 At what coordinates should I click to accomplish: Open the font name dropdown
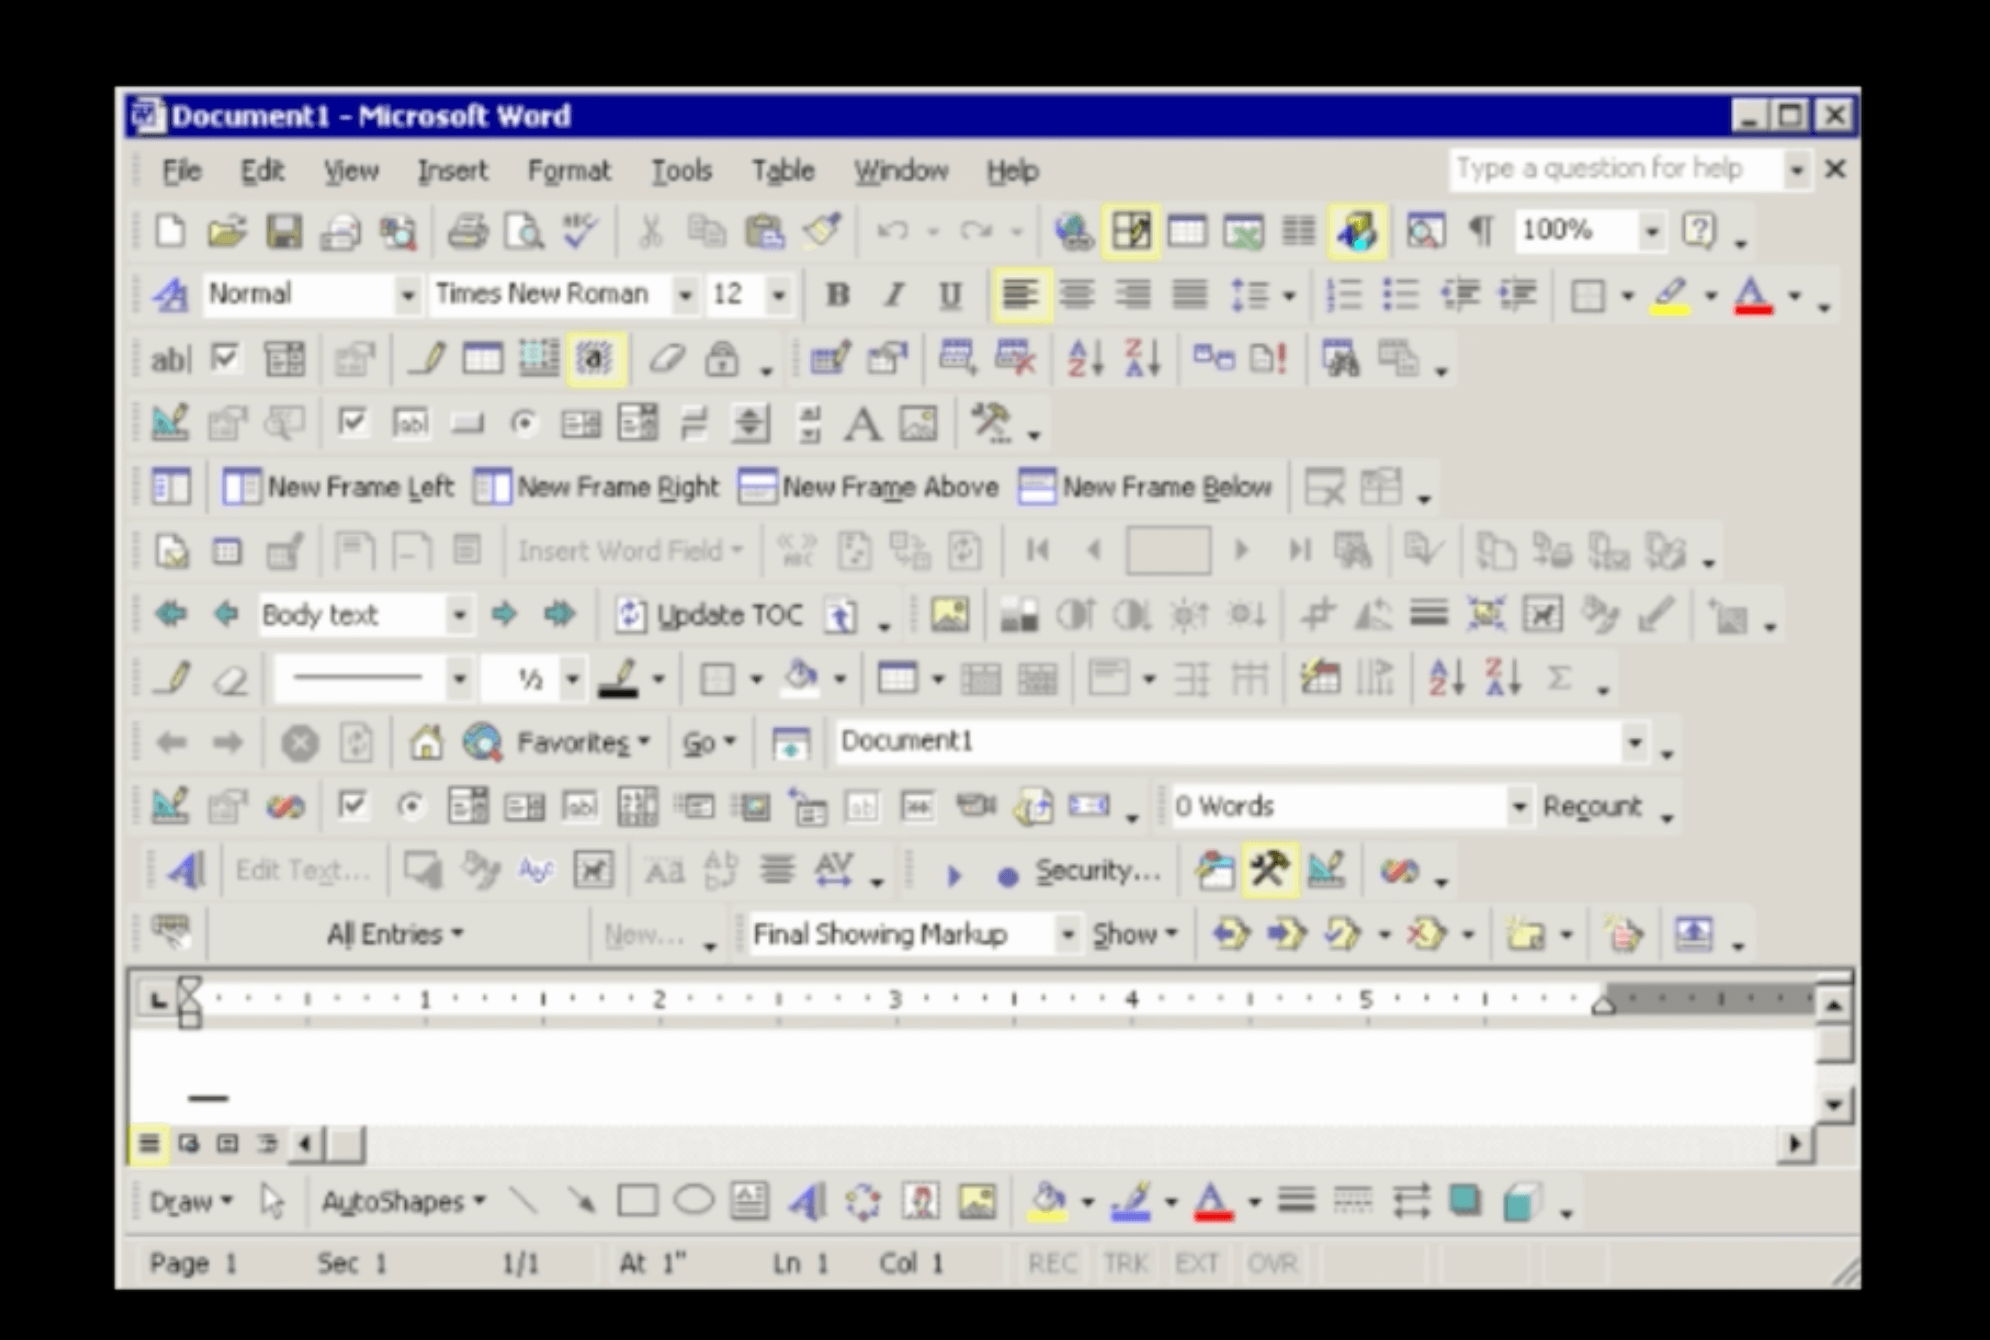coord(685,295)
